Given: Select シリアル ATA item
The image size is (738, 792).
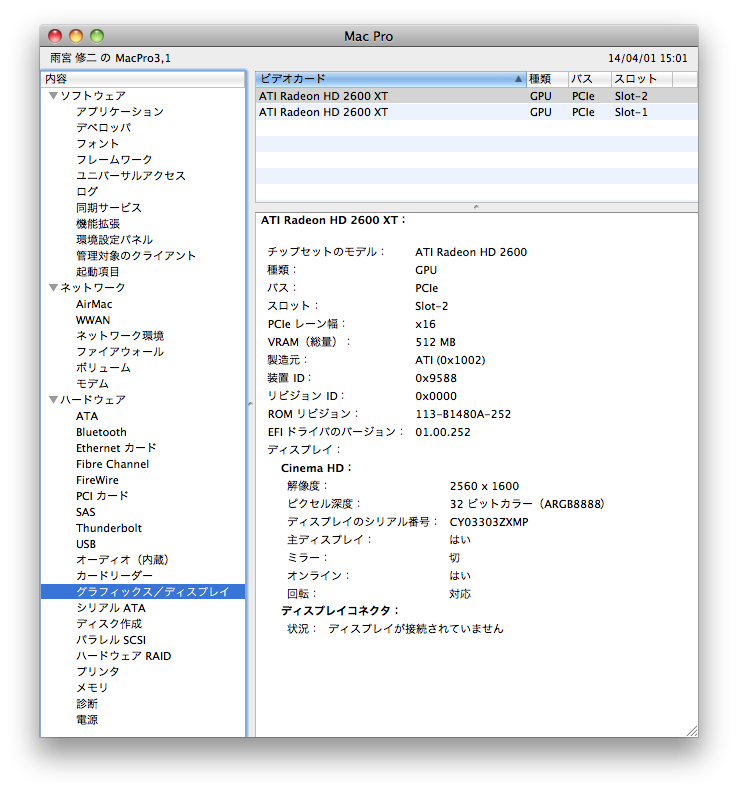Looking at the screenshot, I should pos(111,608).
